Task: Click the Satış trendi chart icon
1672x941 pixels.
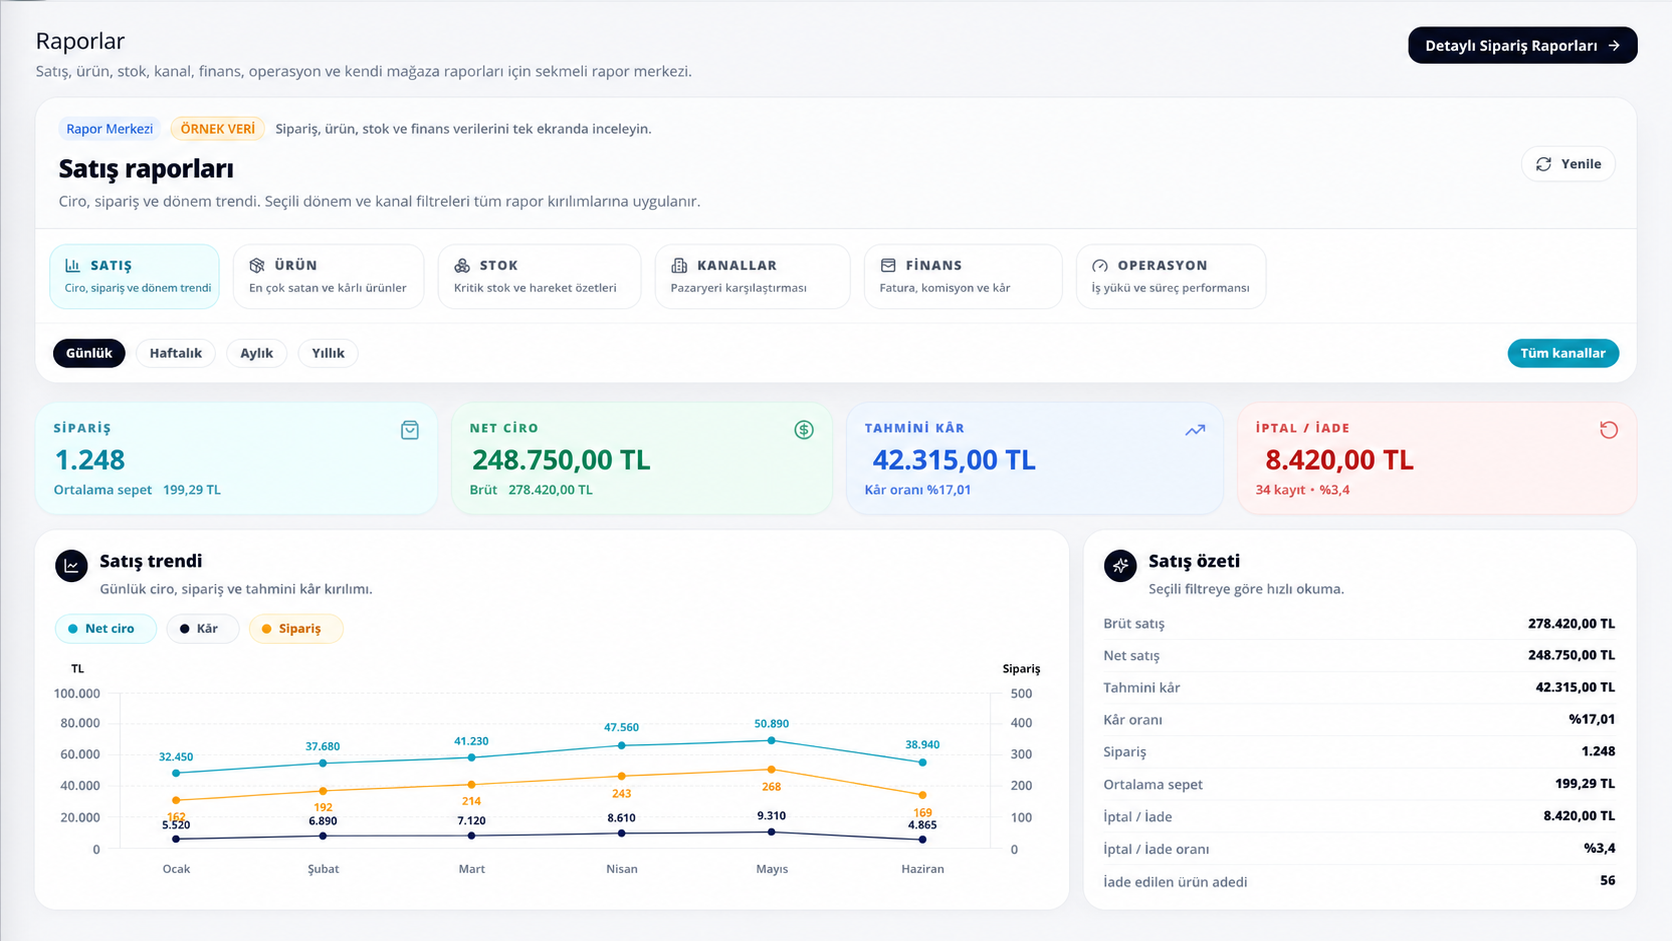Action: point(71,566)
